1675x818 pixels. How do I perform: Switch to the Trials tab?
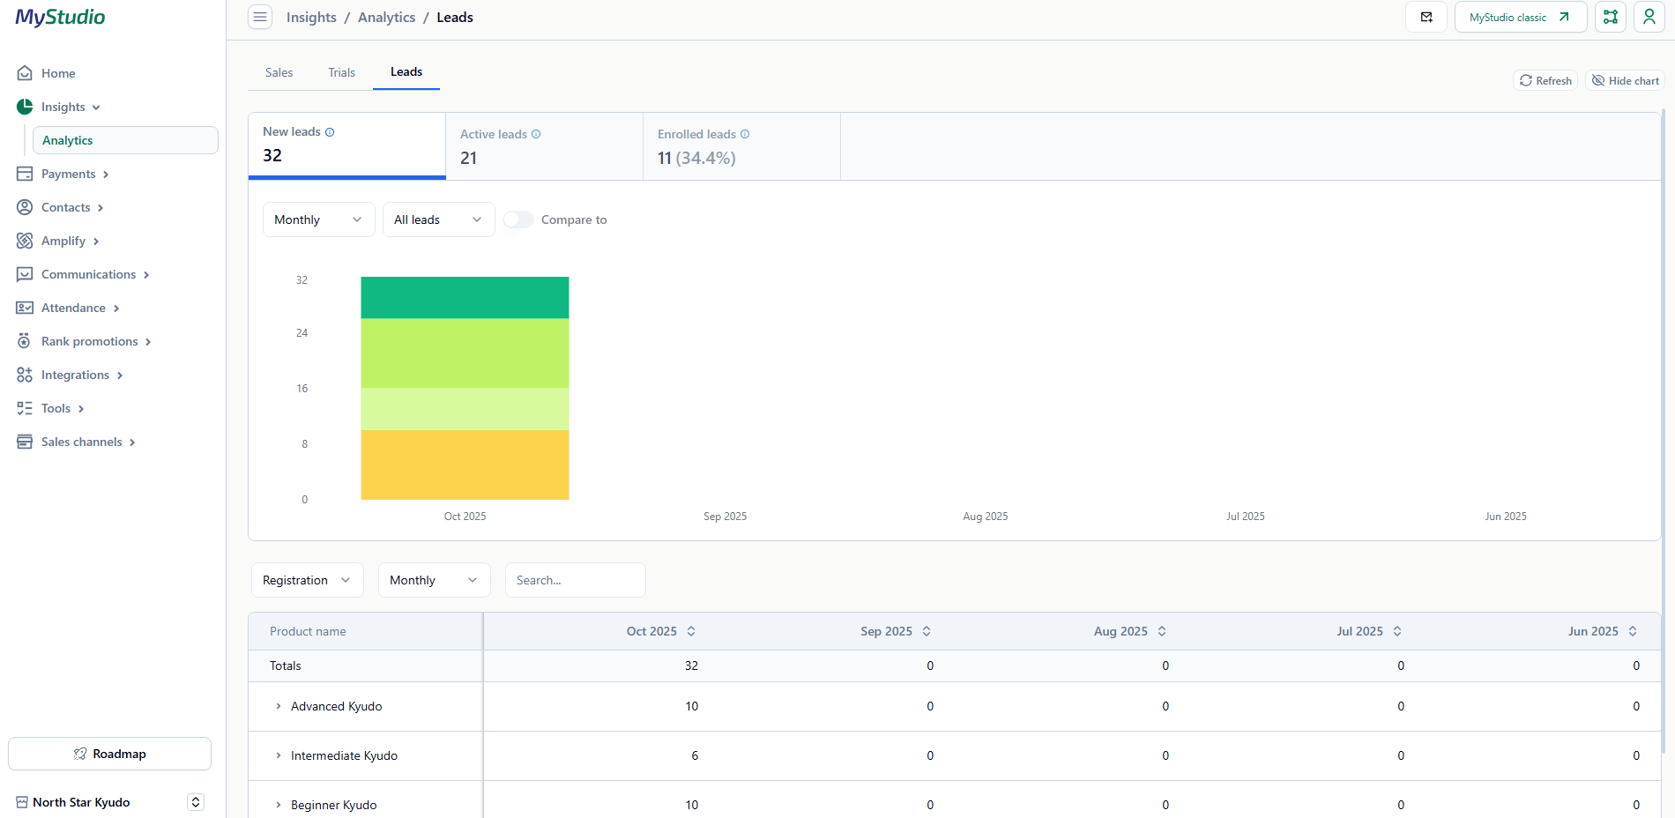pos(341,73)
